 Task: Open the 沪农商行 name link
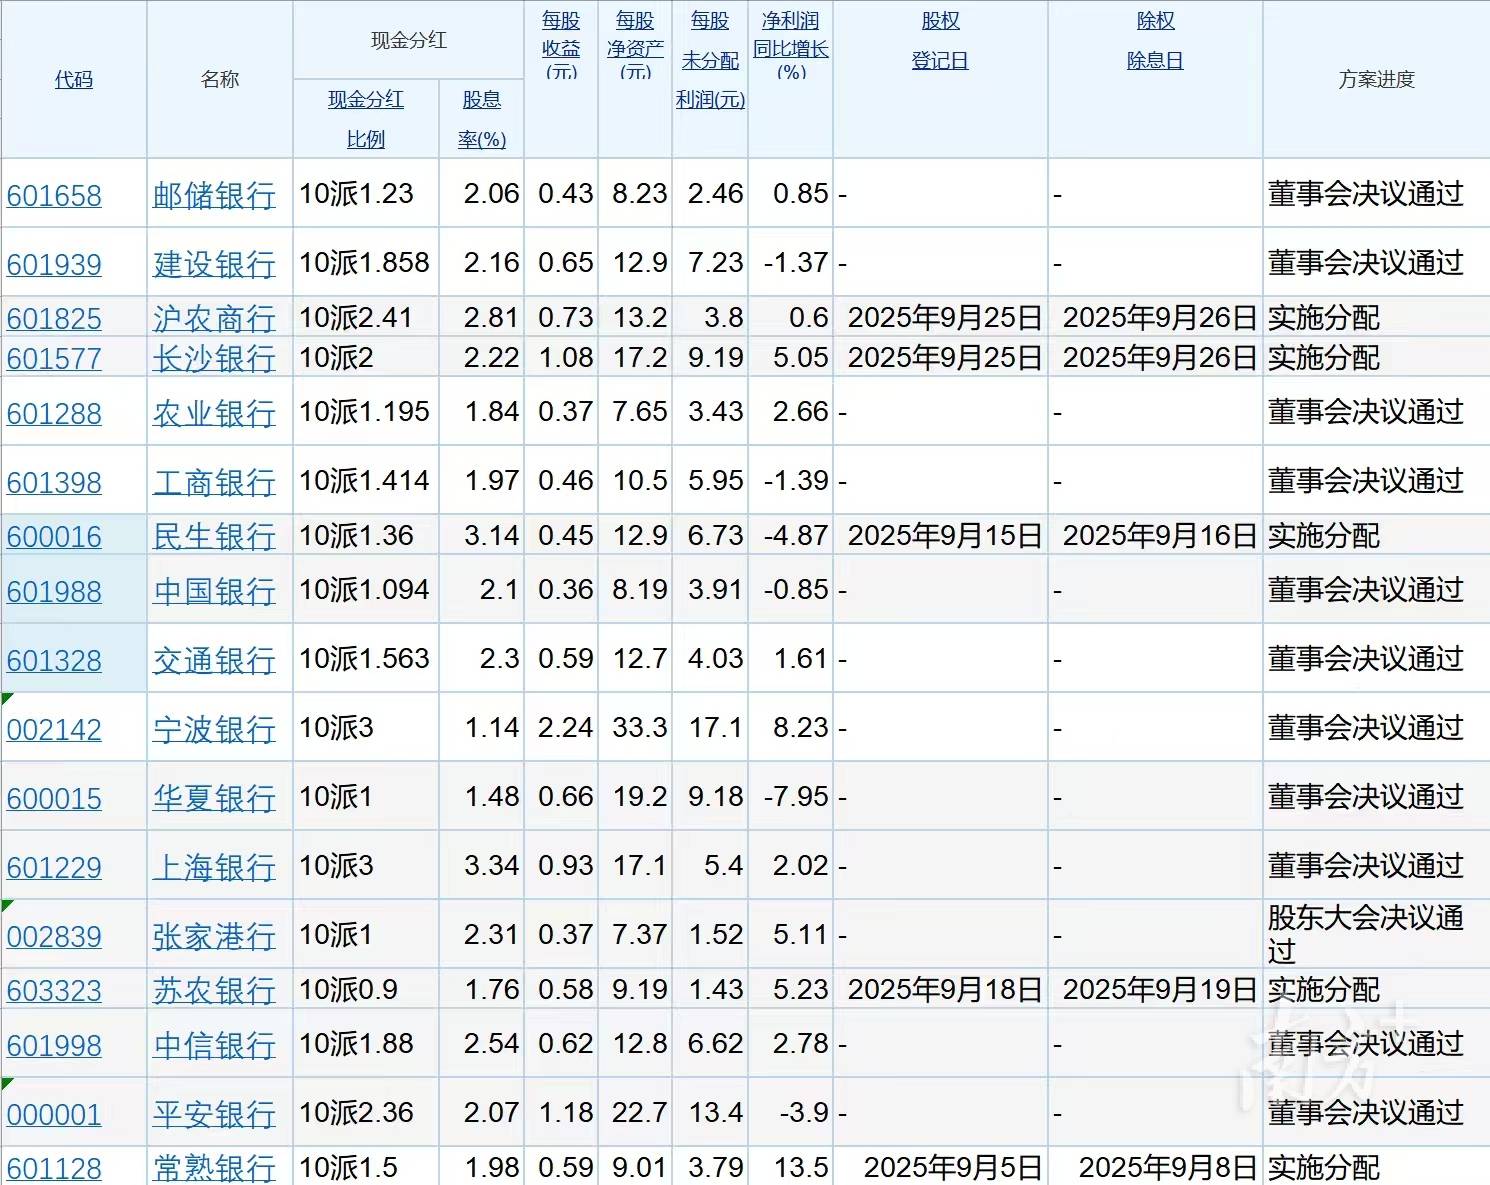tap(214, 318)
